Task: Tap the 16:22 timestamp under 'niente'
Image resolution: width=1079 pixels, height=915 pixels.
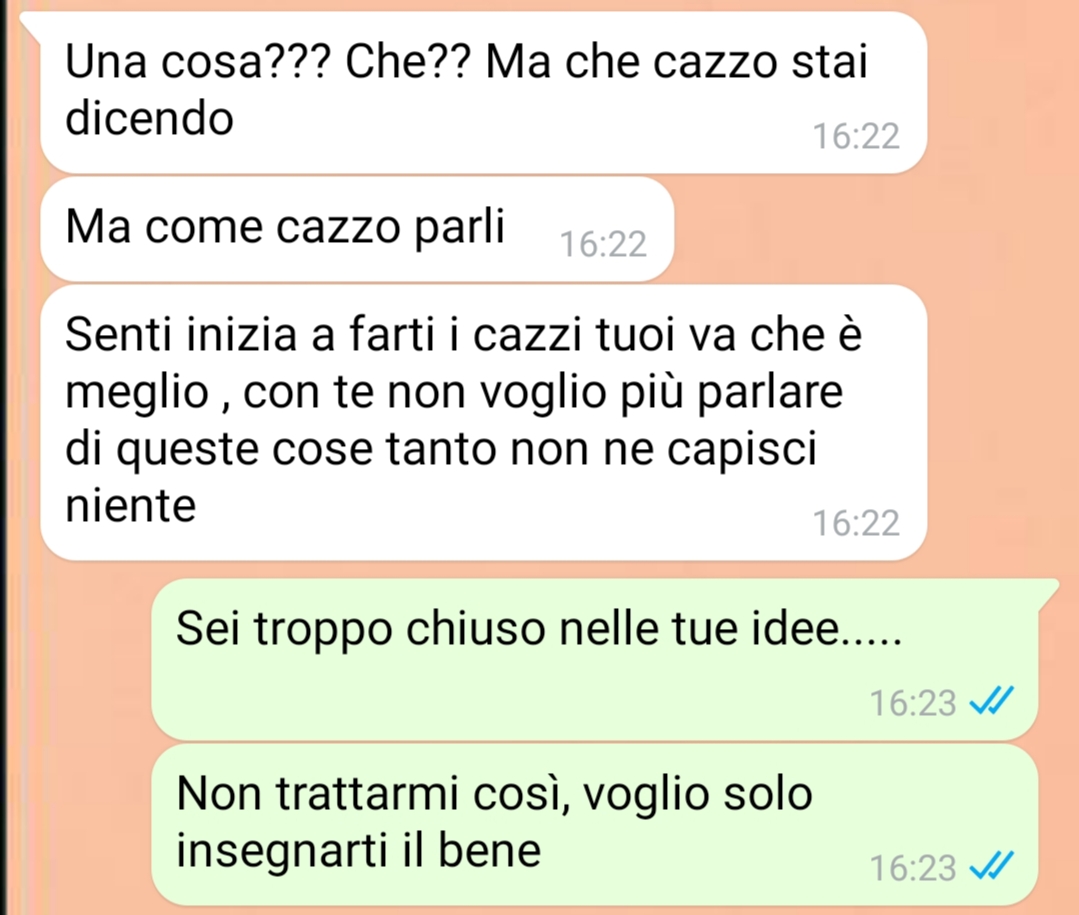Action: point(856,523)
